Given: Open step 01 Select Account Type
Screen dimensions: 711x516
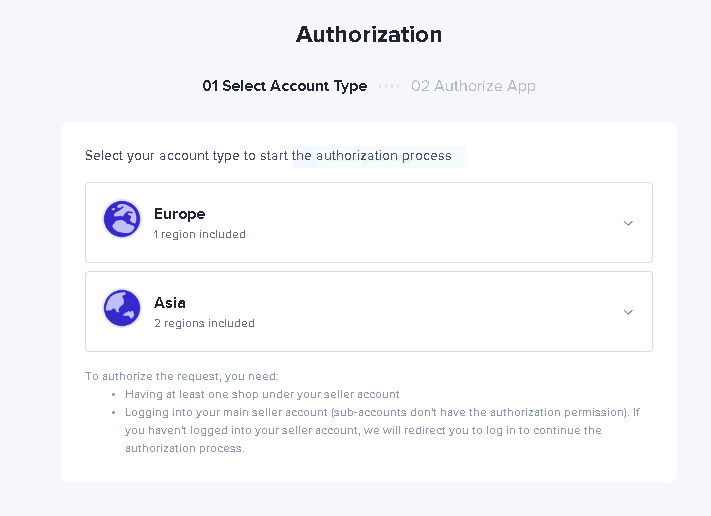Looking at the screenshot, I should pyautogui.click(x=285, y=86).
